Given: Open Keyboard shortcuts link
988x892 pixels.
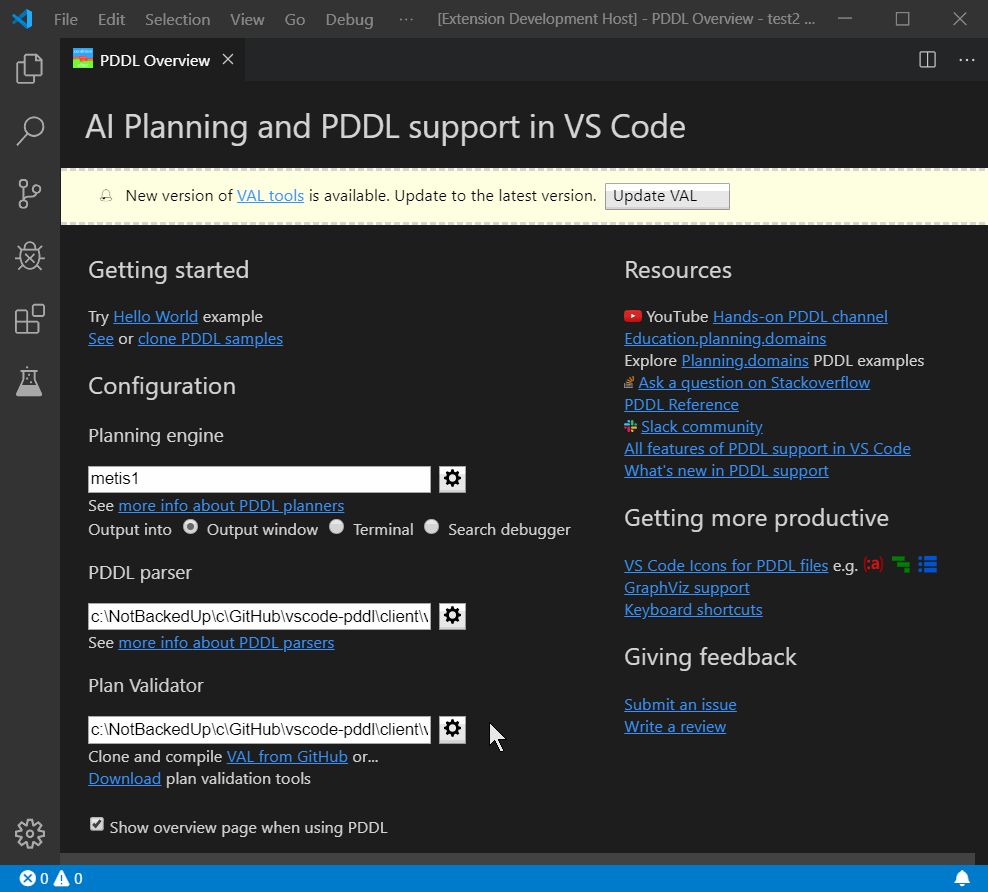Looking at the screenshot, I should (694, 609).
